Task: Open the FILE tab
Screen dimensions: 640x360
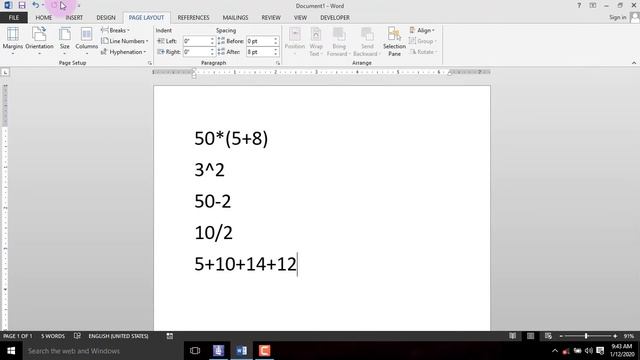Action: click(14, 18)
